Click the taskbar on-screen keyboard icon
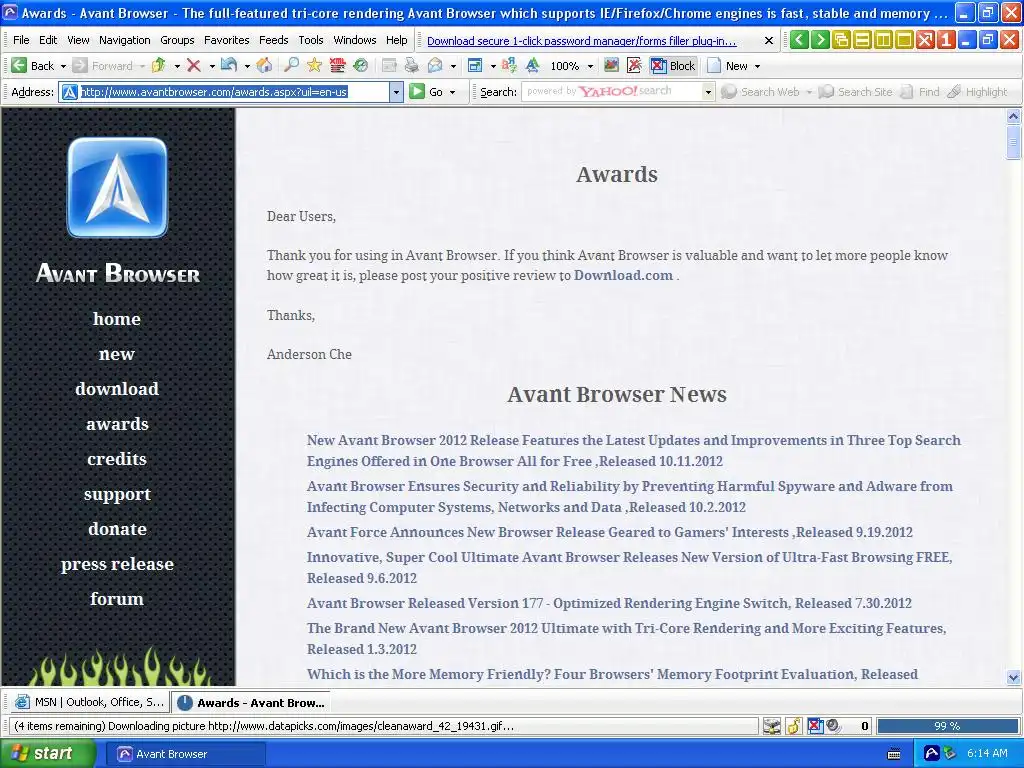This screenshot has height=768, width=1024. click(894, 754)
